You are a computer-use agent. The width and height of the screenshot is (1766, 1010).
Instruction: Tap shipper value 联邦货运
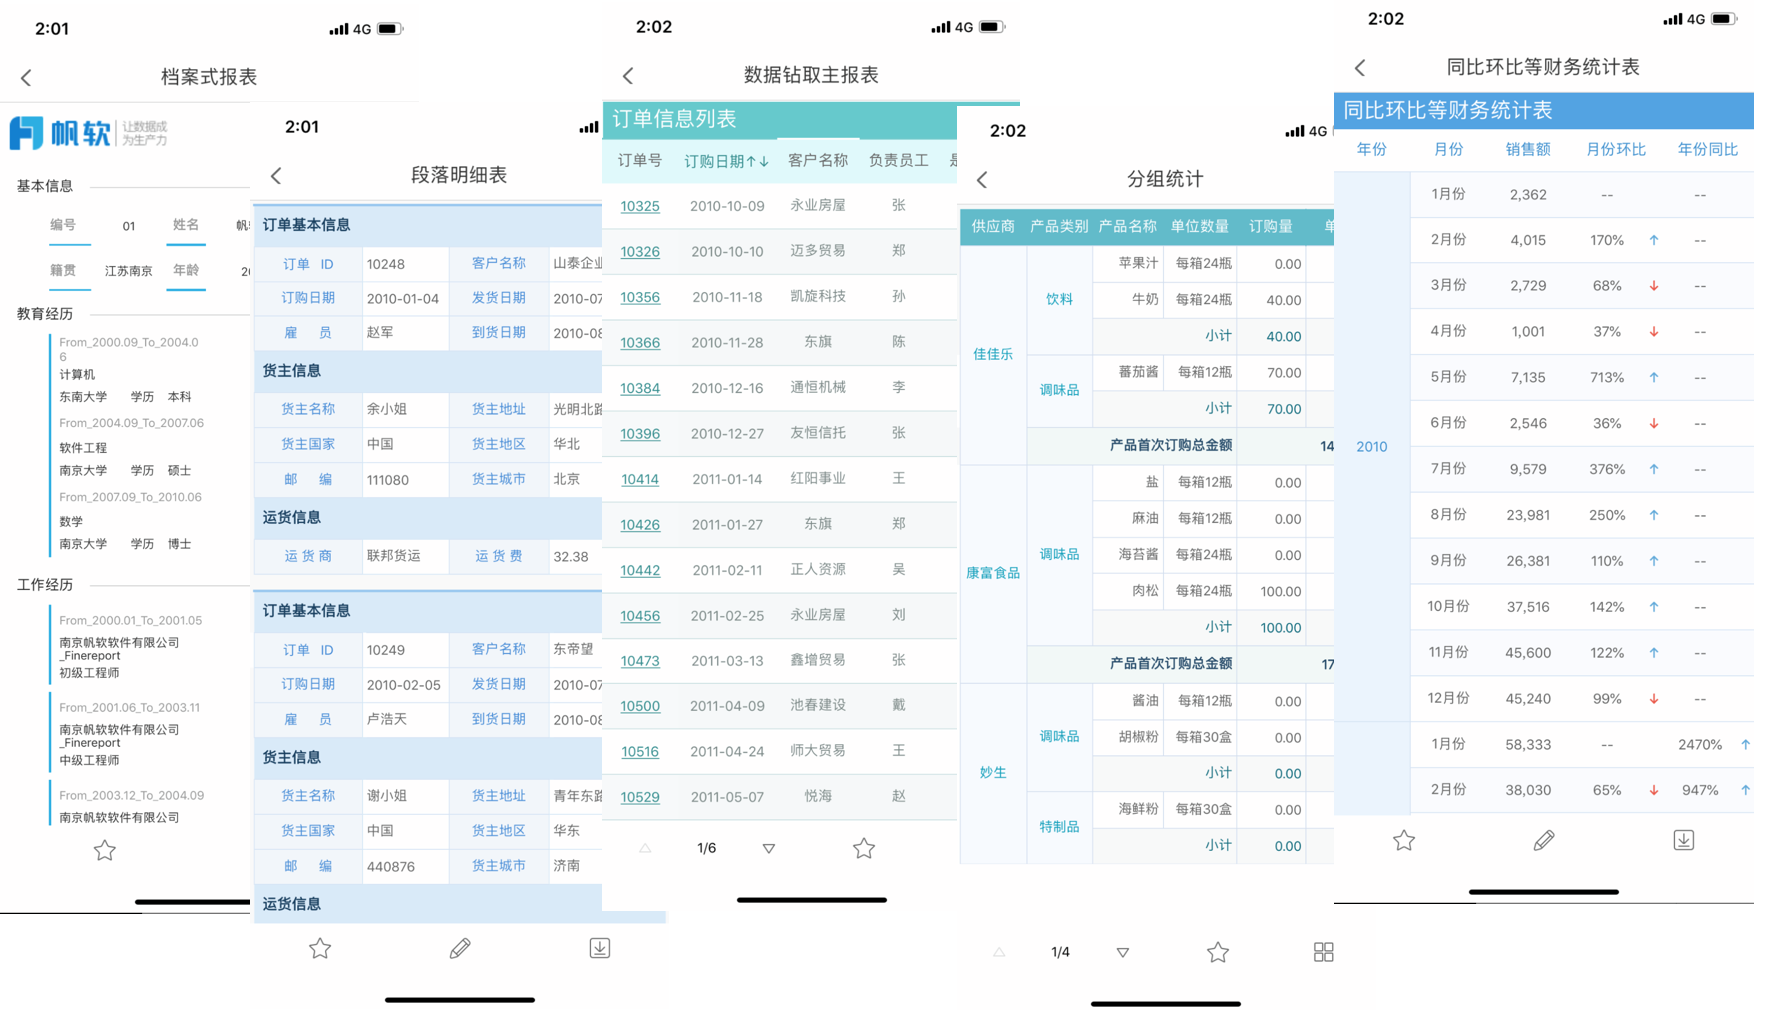click(394, 556)
